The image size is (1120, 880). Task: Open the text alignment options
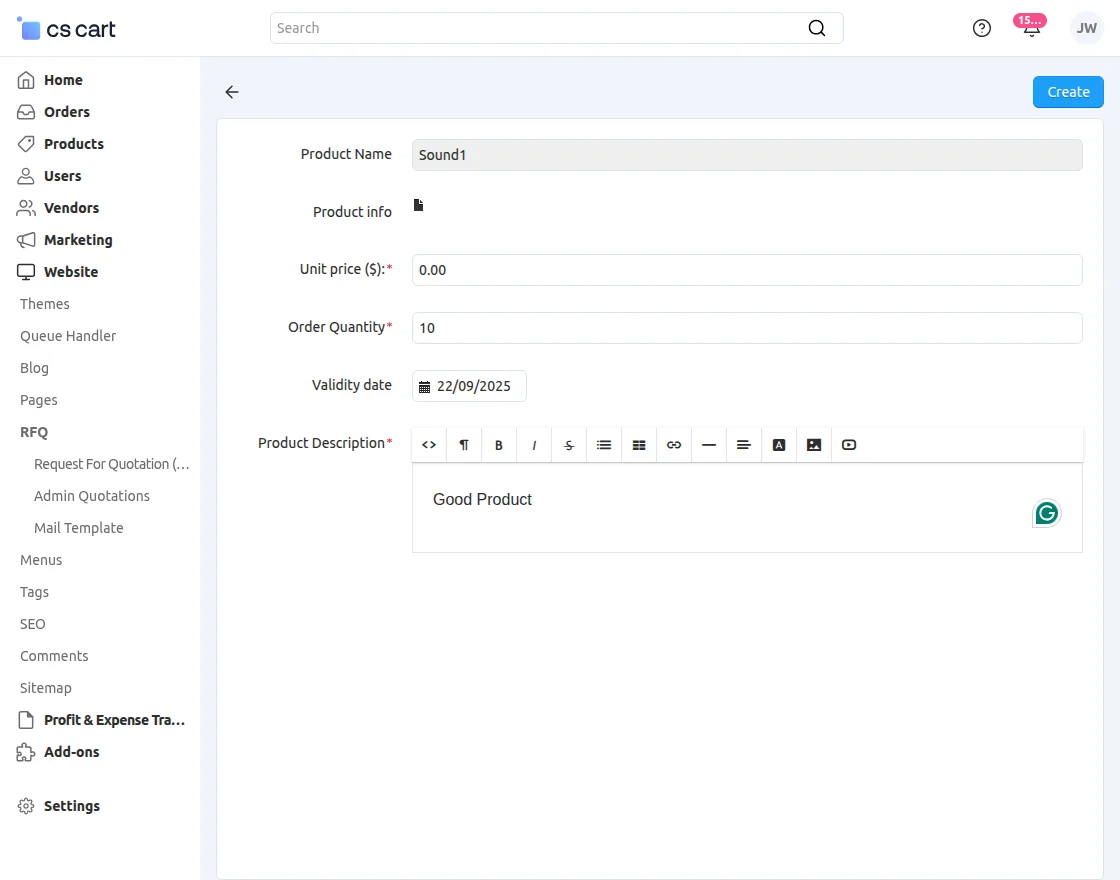click(744, 445)
